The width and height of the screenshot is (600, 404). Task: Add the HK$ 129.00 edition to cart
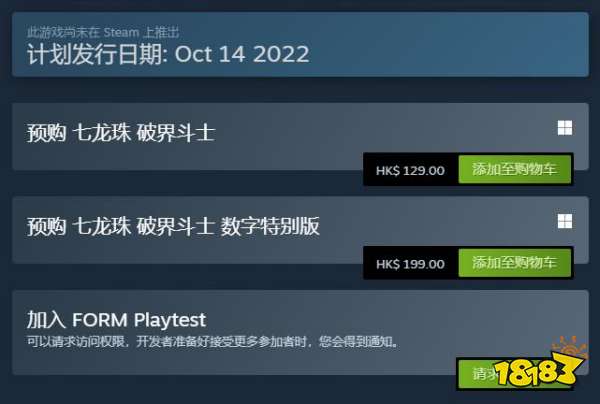pos(515,169)
